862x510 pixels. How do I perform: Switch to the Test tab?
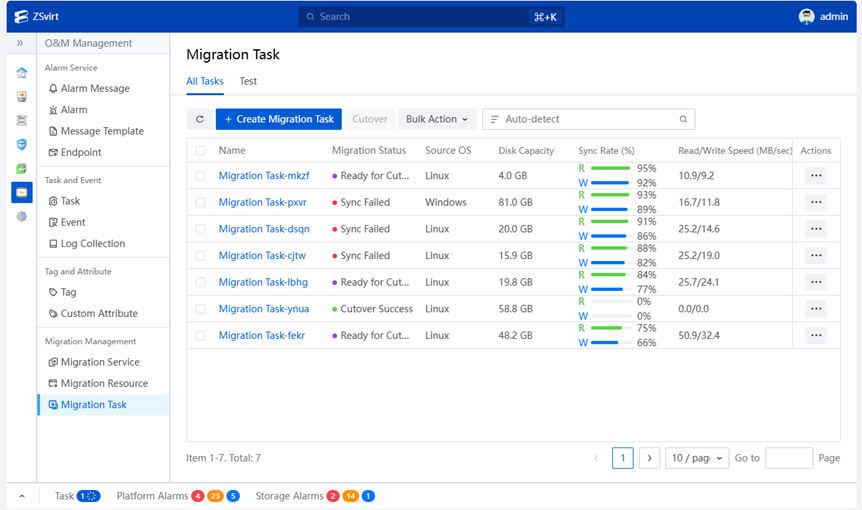point(248,81)
